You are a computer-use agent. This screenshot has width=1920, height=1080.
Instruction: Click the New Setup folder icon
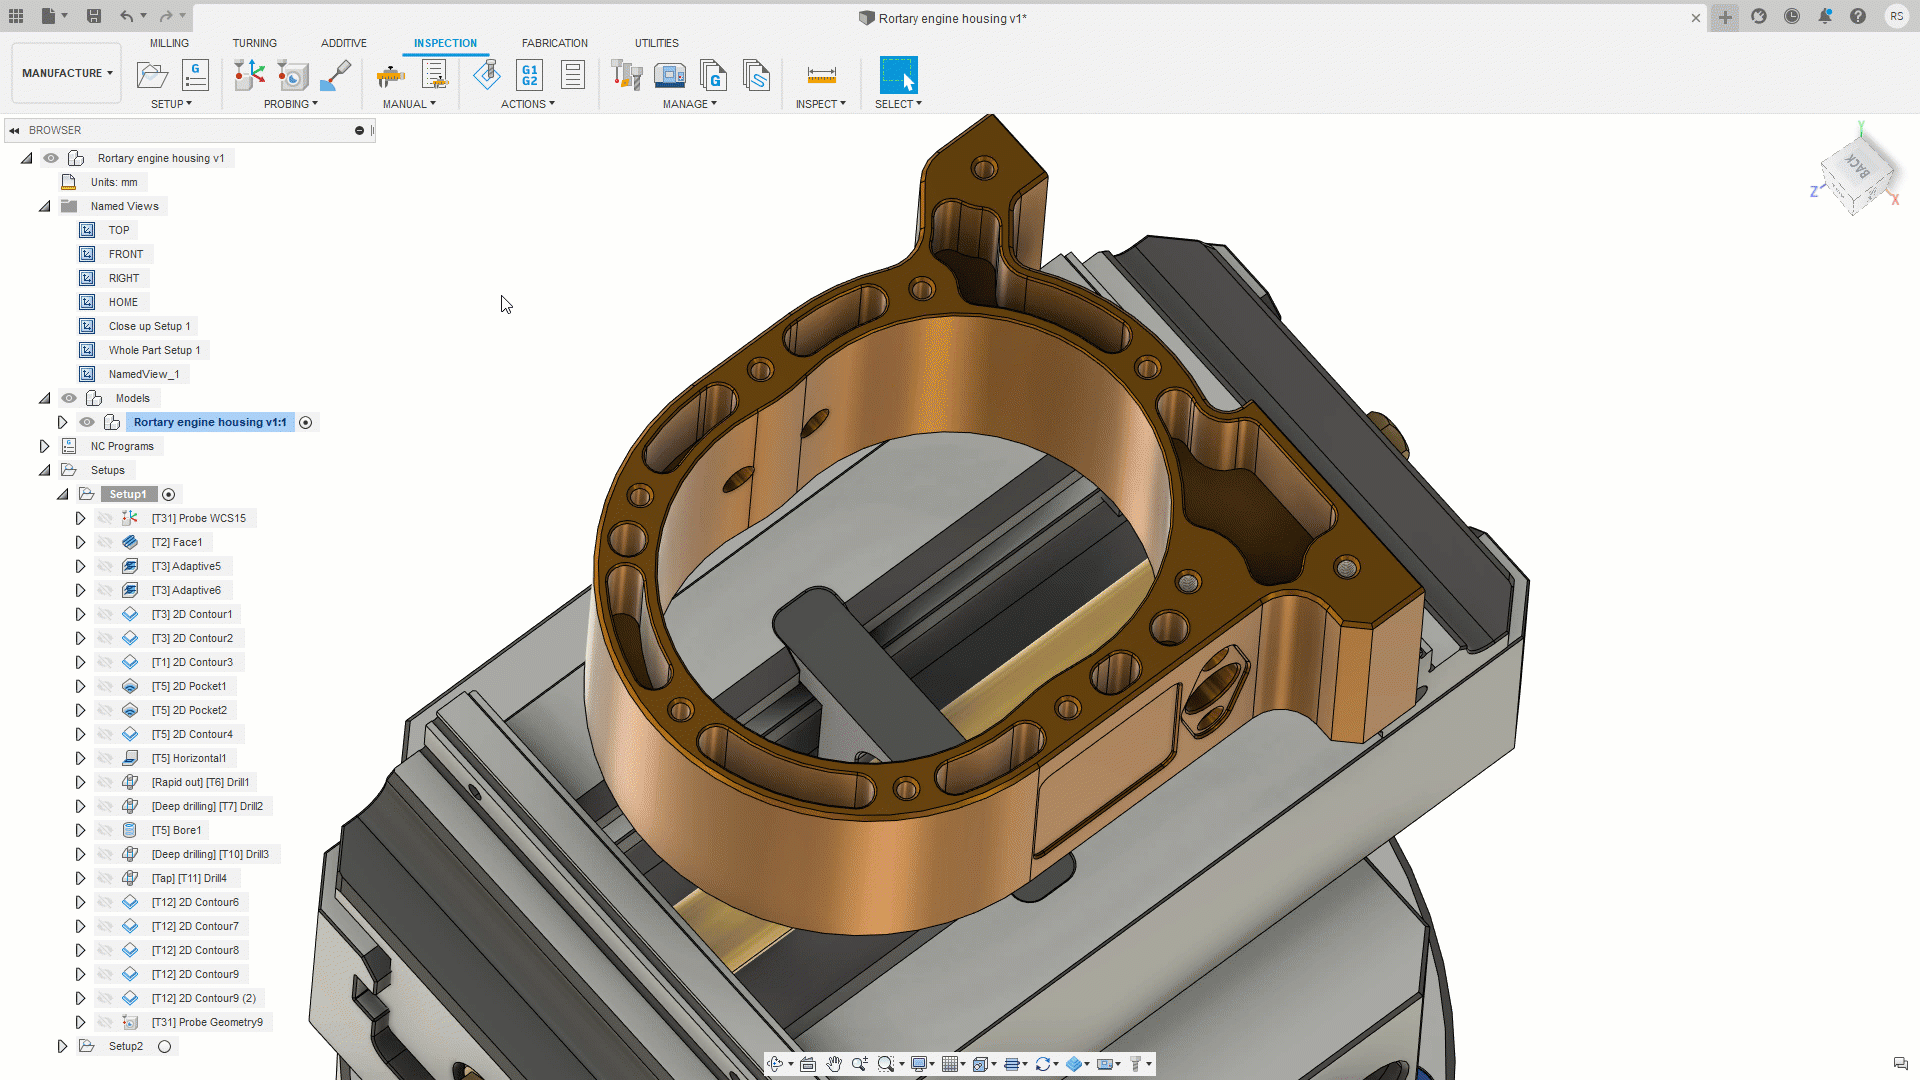tap(151, 75)
